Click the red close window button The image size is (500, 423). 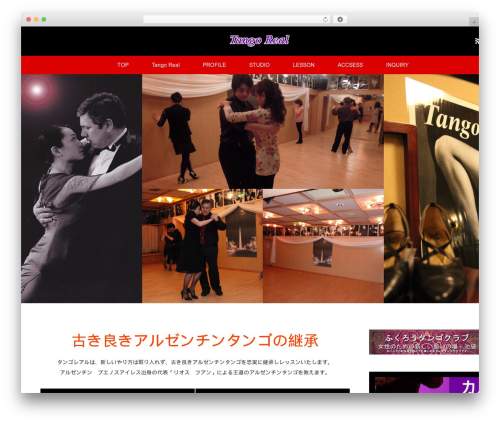click(29, 19)
